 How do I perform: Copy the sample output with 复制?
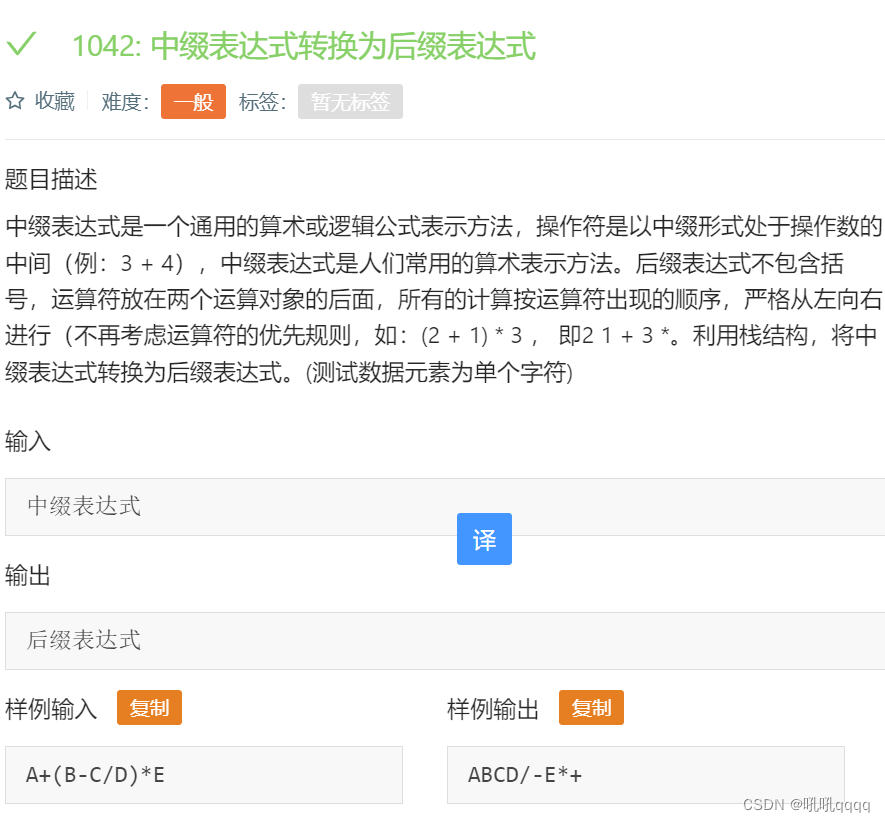click(591, 707)
